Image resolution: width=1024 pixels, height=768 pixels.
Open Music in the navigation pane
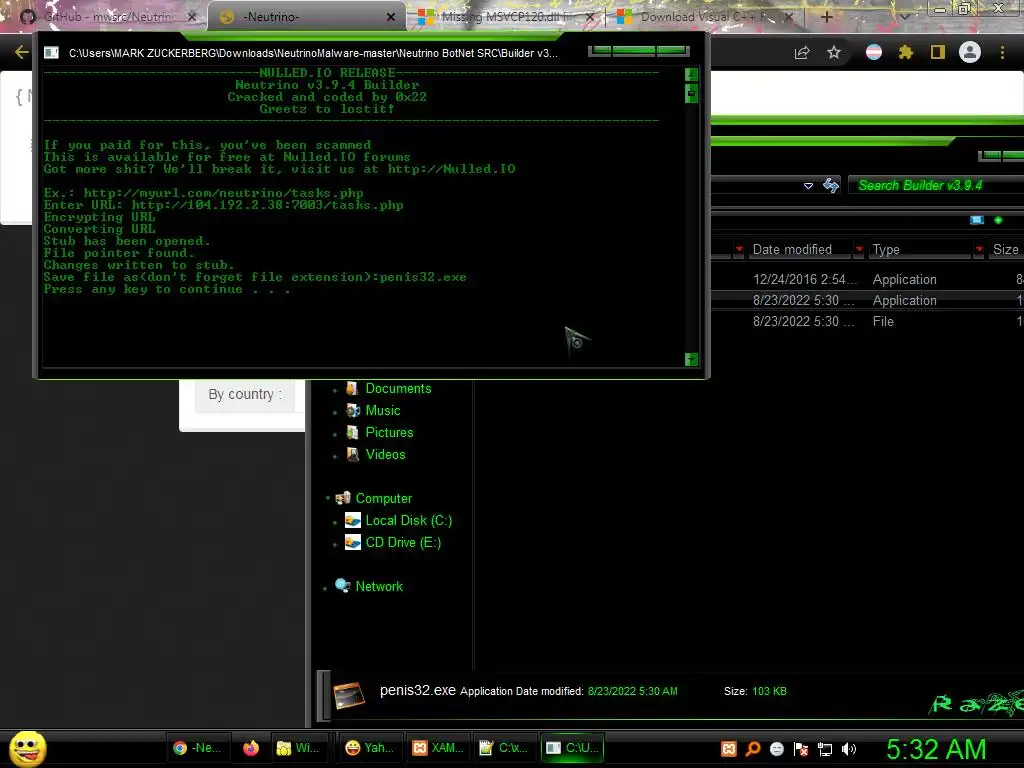click(383, 411)
